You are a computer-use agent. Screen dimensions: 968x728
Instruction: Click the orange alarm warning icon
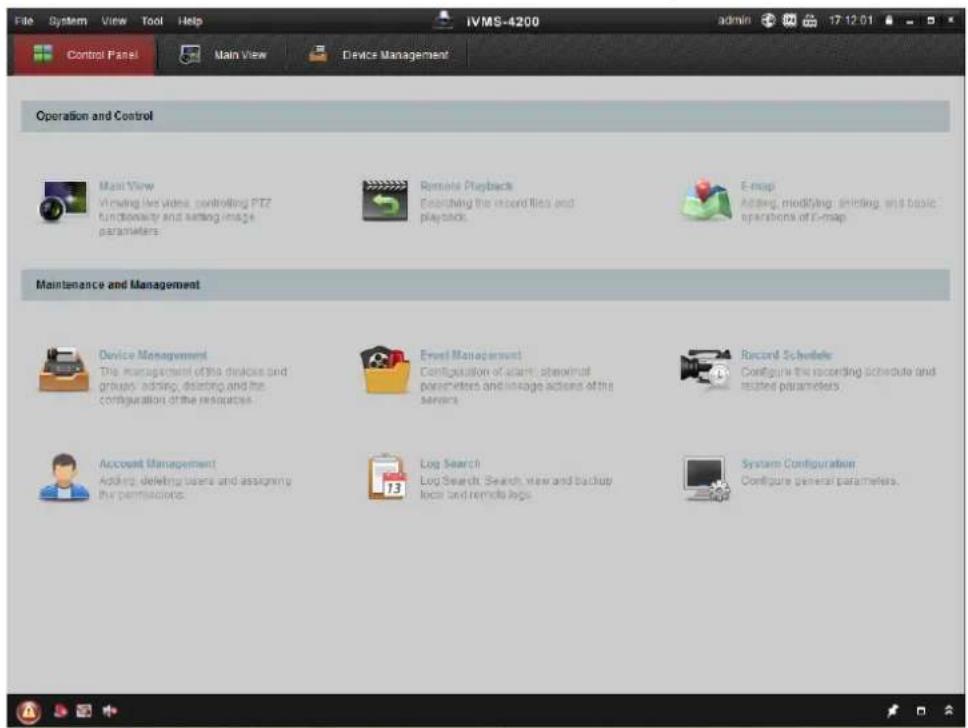(28, 711)
